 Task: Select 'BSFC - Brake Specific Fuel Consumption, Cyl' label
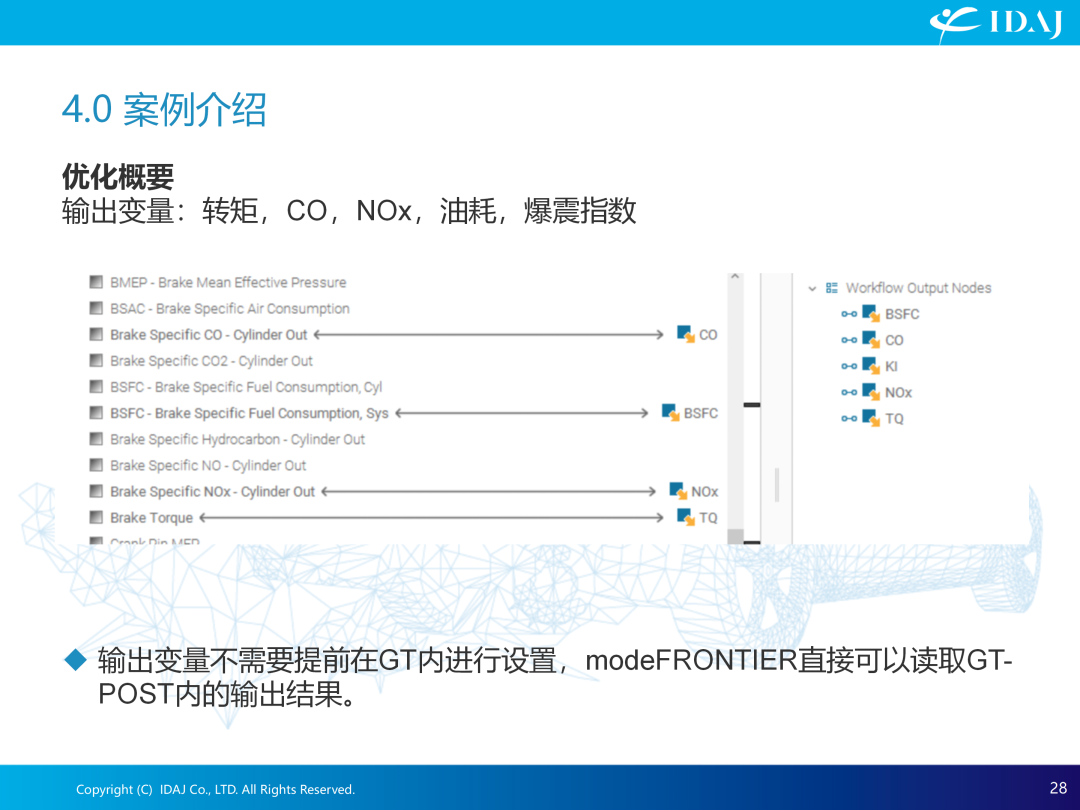(246, 387)
